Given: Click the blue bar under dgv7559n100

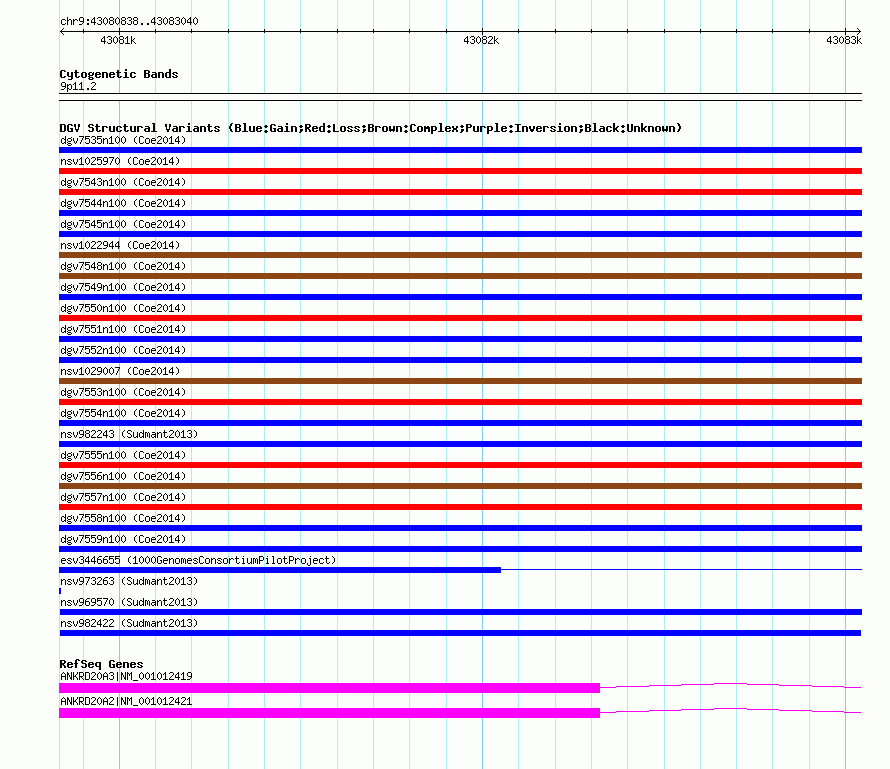Looking at the screenshot, I should coord(460,549).
